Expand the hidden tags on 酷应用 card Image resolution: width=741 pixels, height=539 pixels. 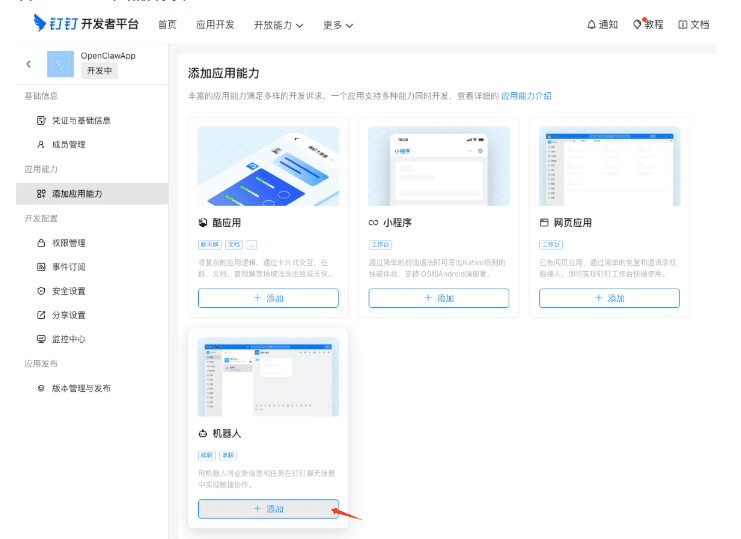tap(252, 244)
